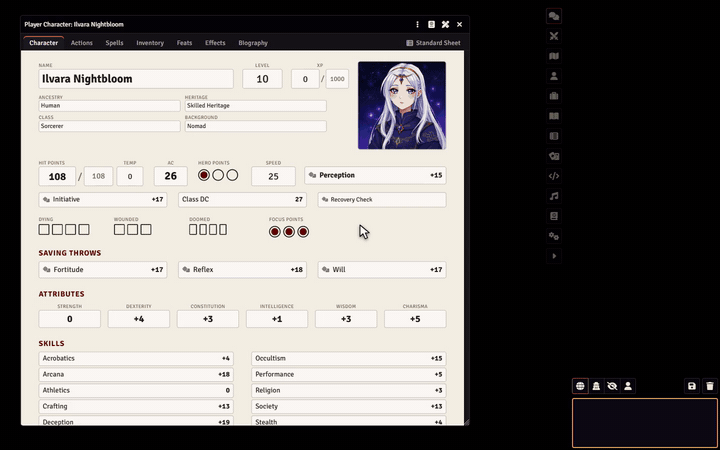Check the first Dying box
The image size is (720, 450).
pyautogui.click(x=44, y=230)
